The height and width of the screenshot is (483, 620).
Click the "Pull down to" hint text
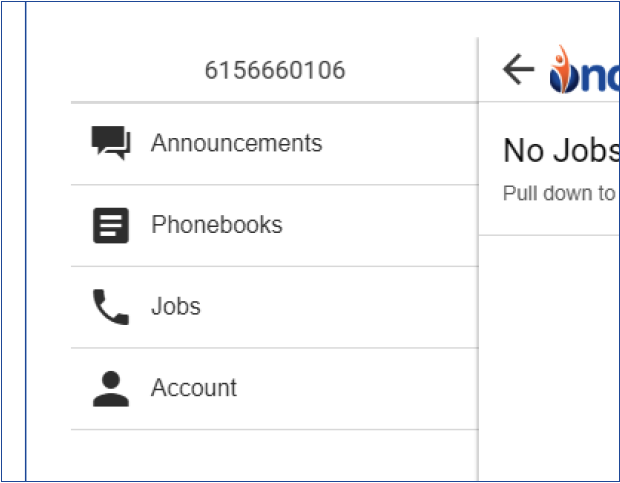558,193
